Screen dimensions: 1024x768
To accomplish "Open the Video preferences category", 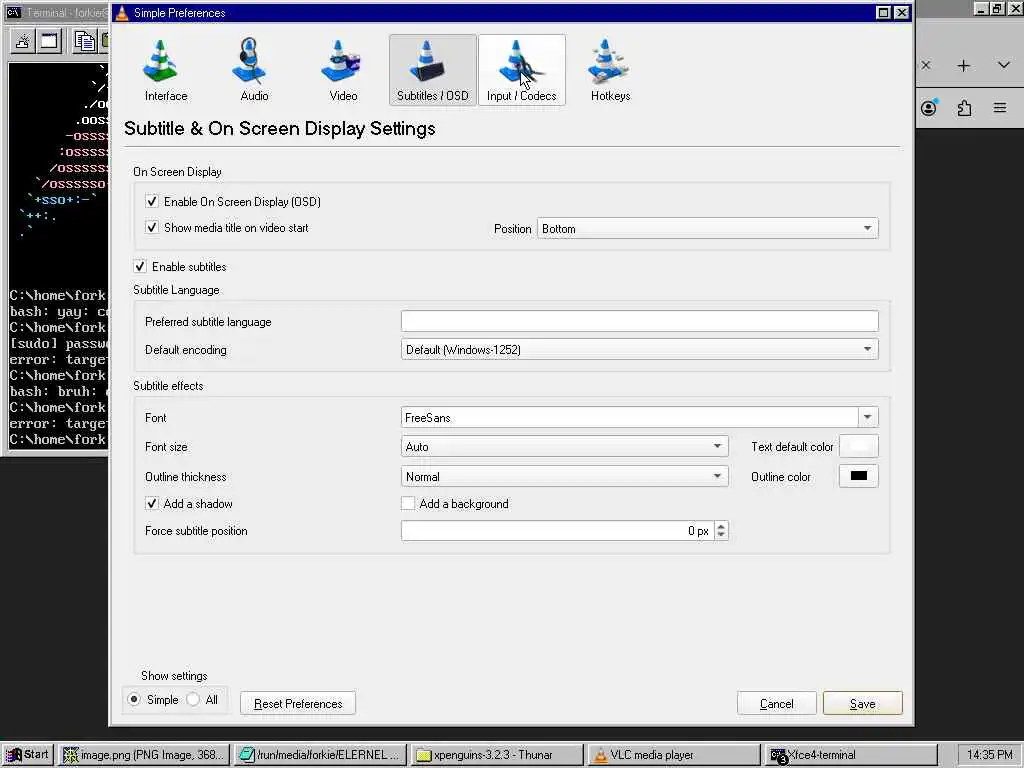I will pos(344,70).
